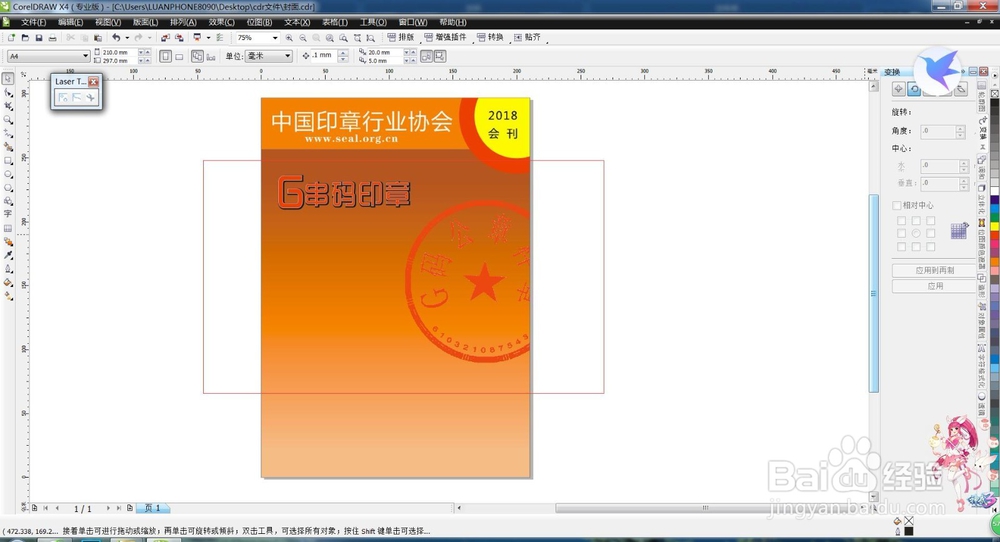Check the top-right anchor point box
This screenshot has width=1000, height=542.
(x=930, y=221)
